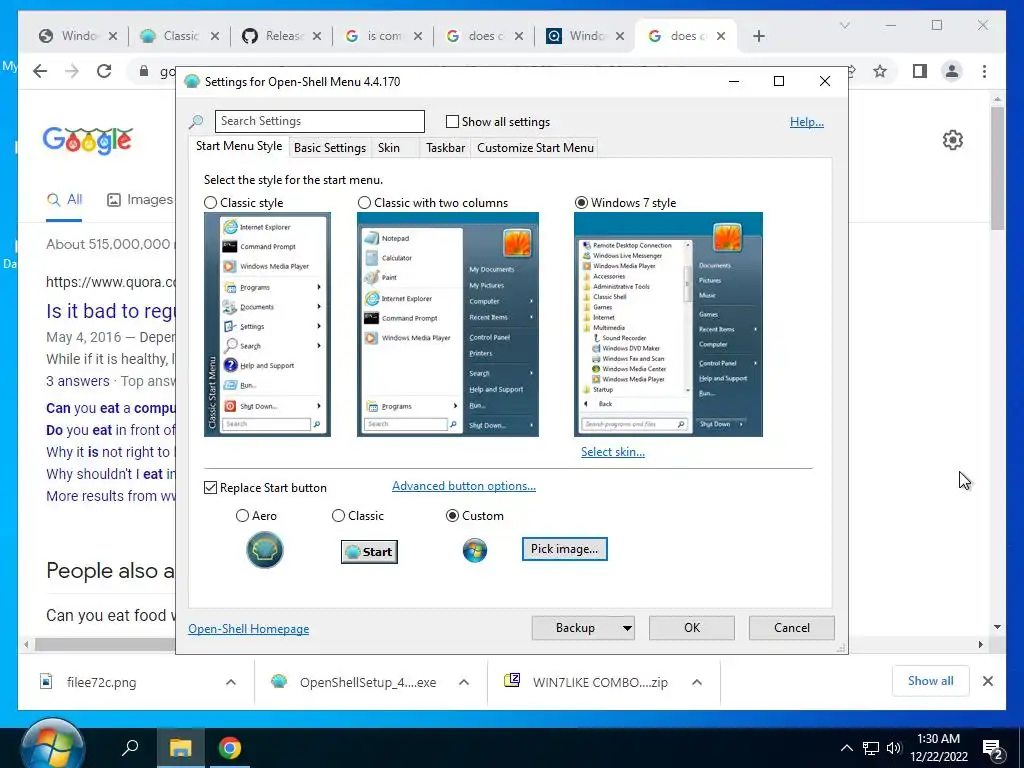The height and width of the screenshot is (768, 1024).
Task: Click the Windows 7 orb Start button
Action: coord(52,746)
